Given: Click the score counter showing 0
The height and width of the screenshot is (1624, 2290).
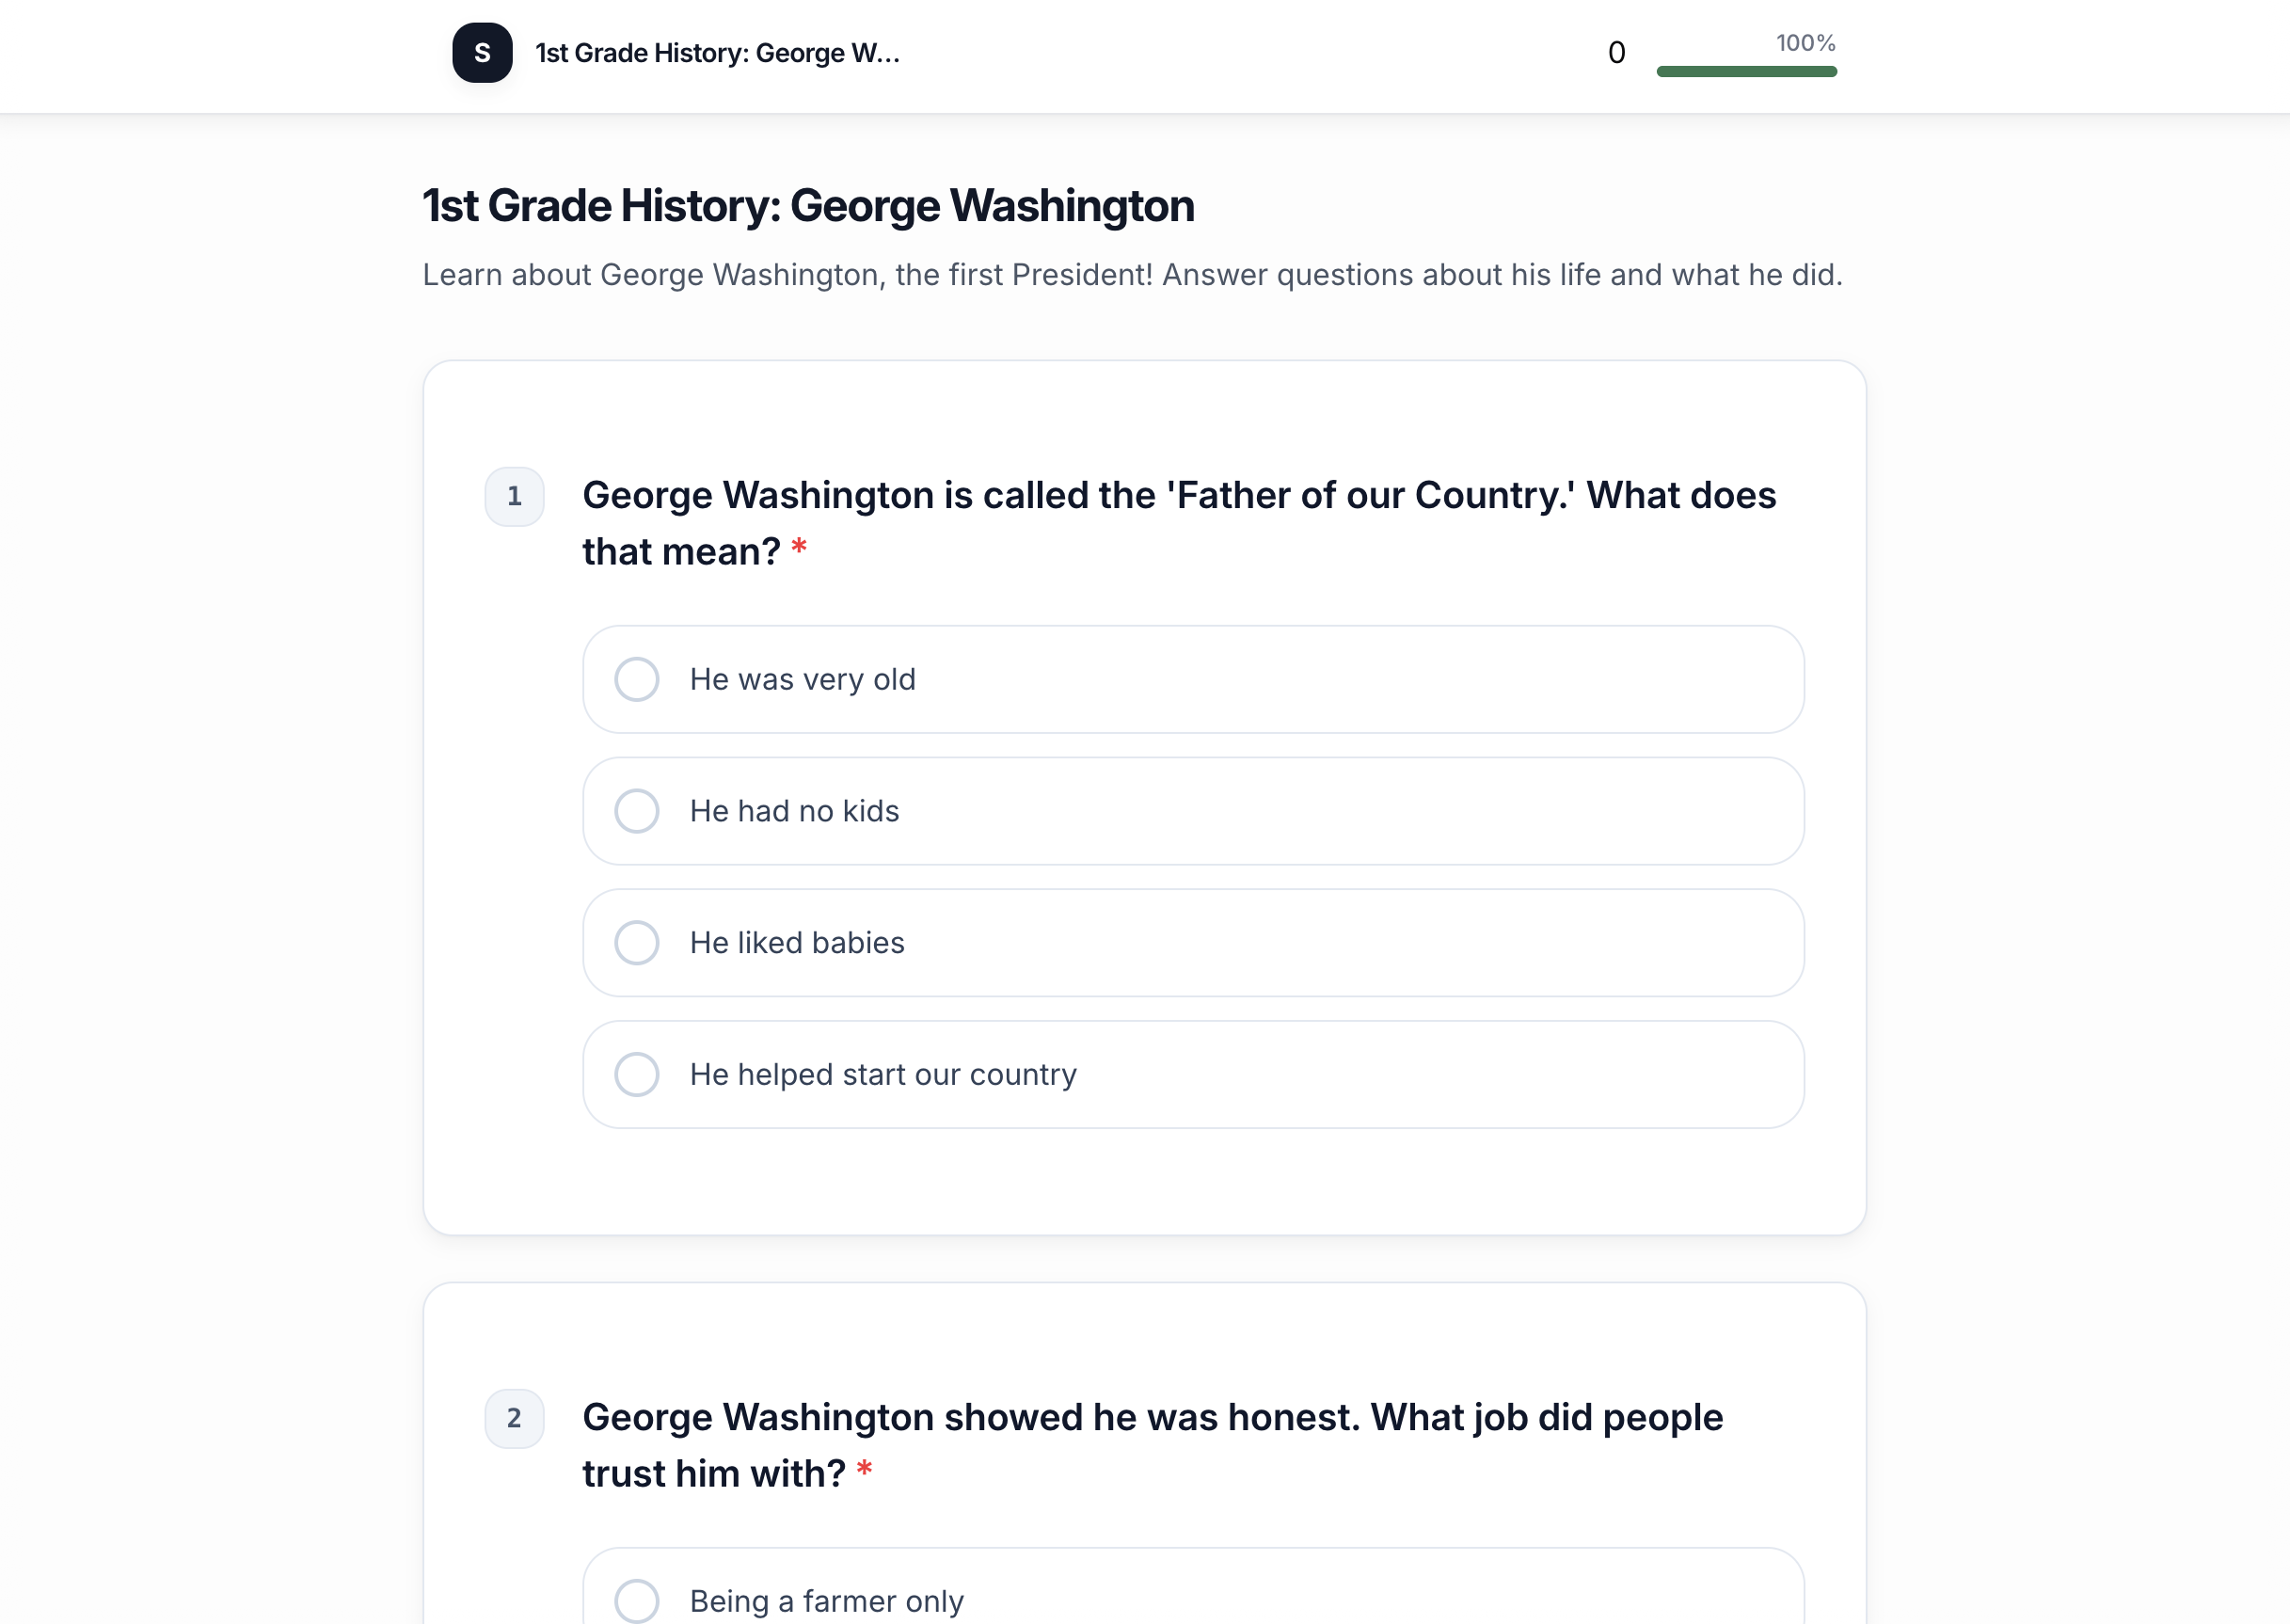Looking at the screenshot, I should pos(1616,53).
